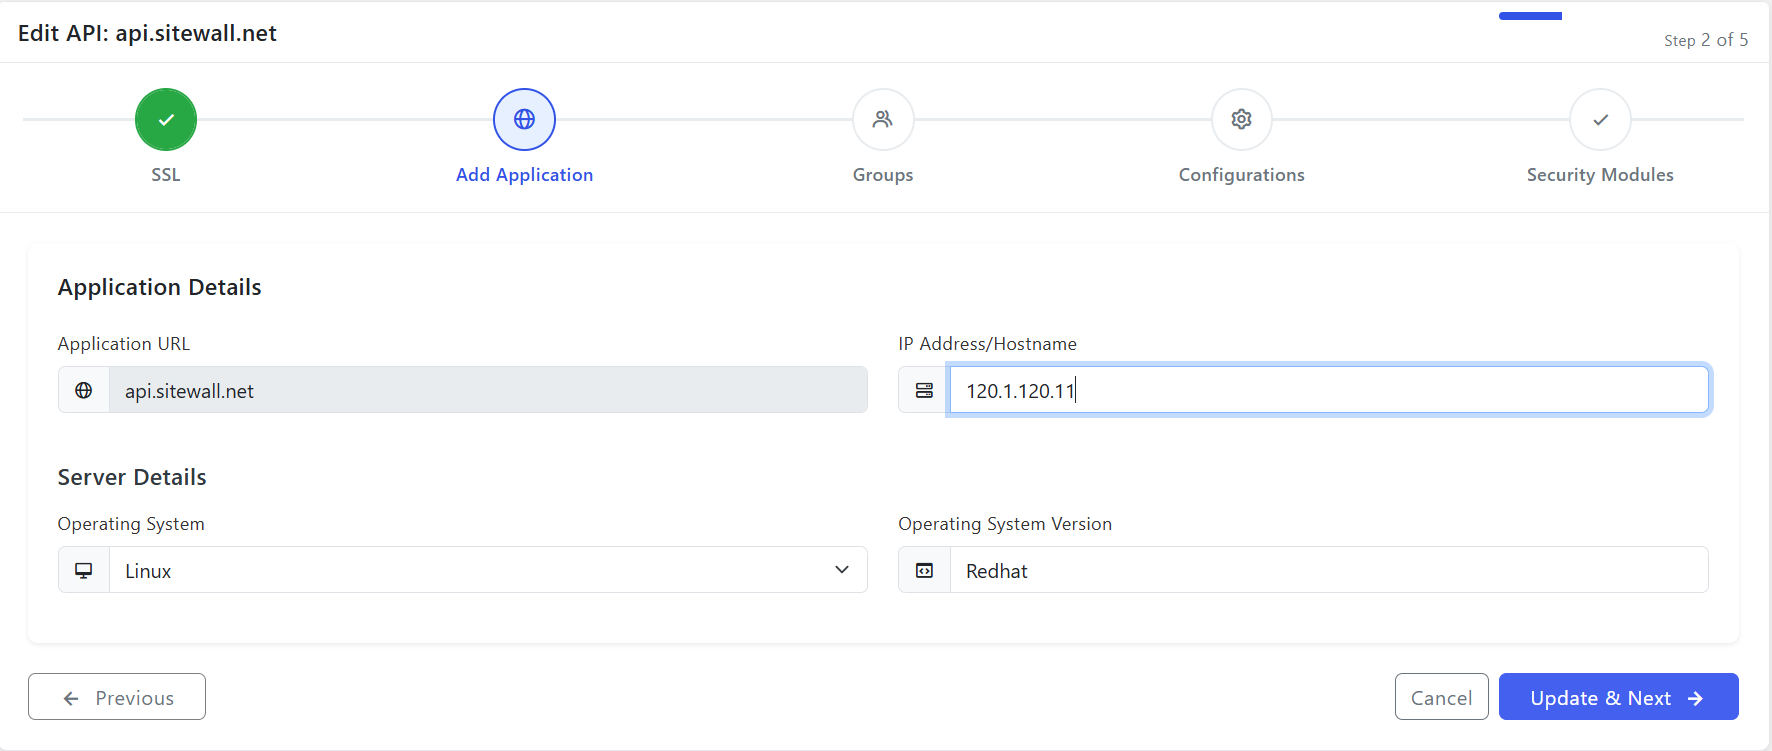Click code icon beside OS Version field

pyautogui.click(x=924, y=570)
